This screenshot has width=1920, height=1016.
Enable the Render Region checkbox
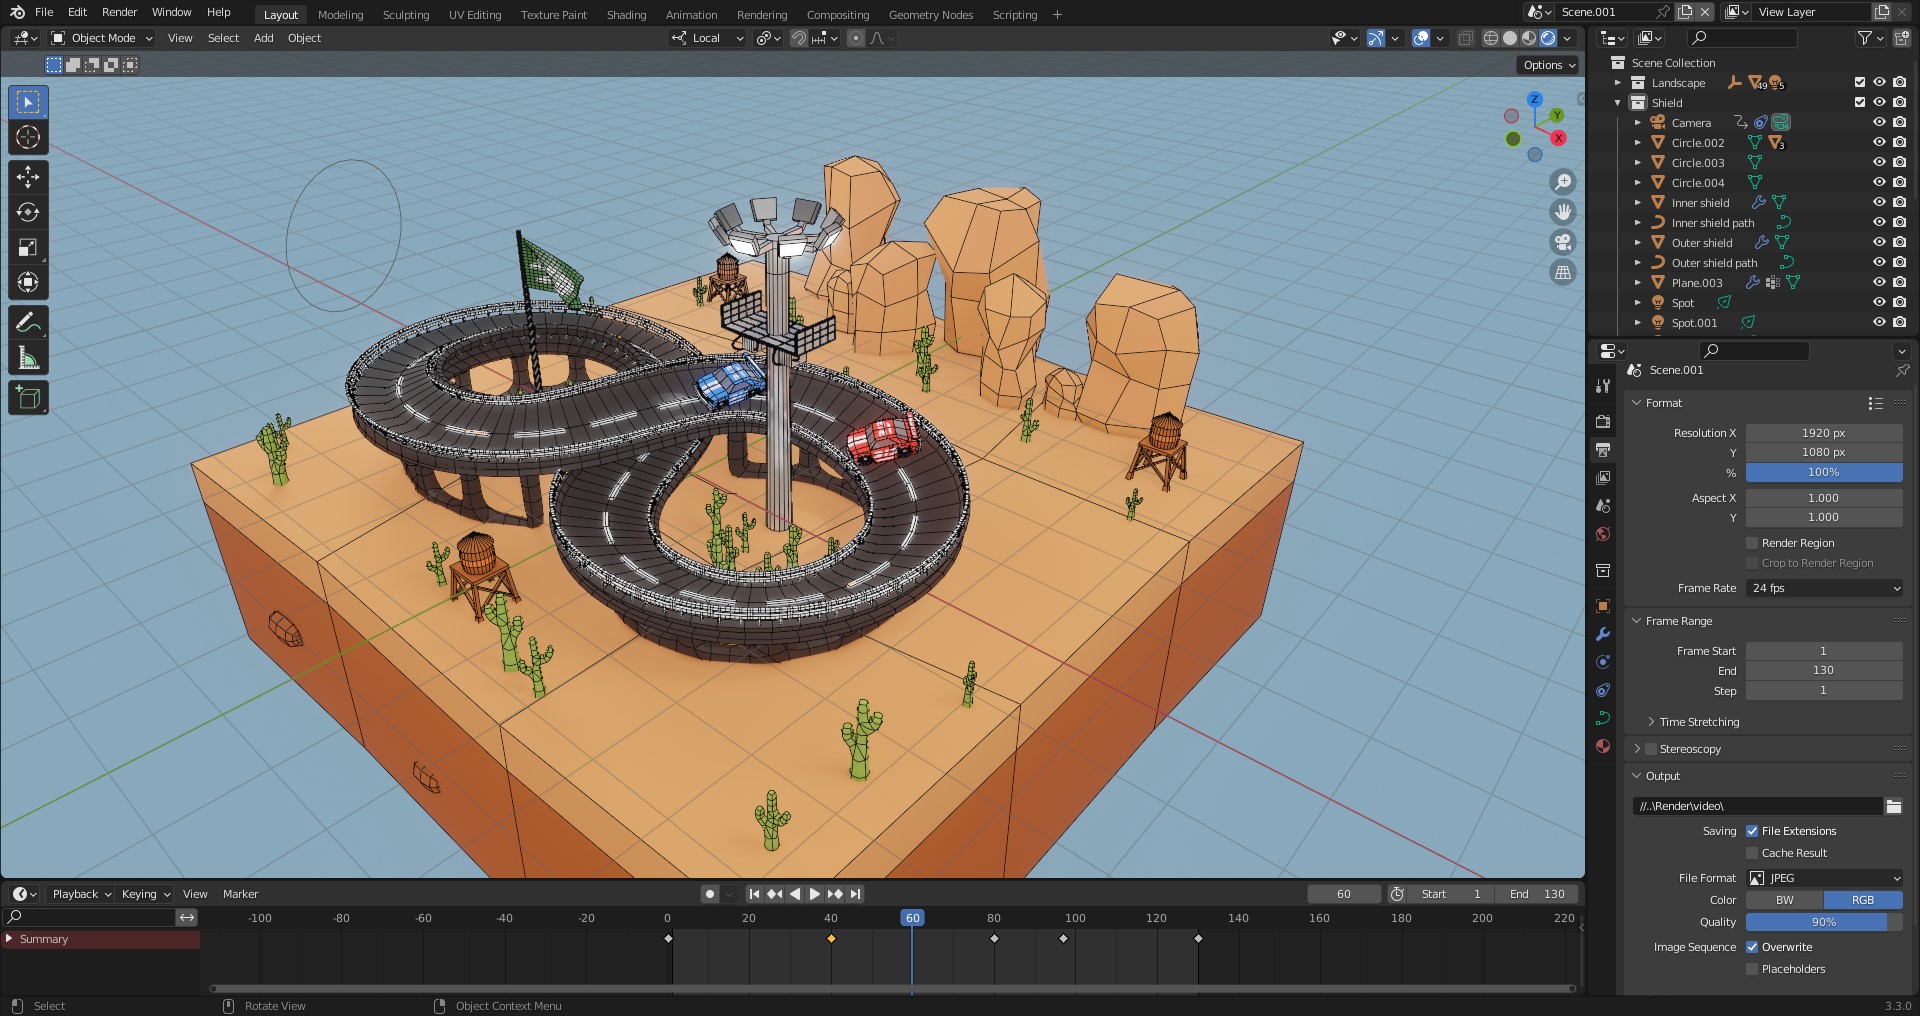(1752, 543)
